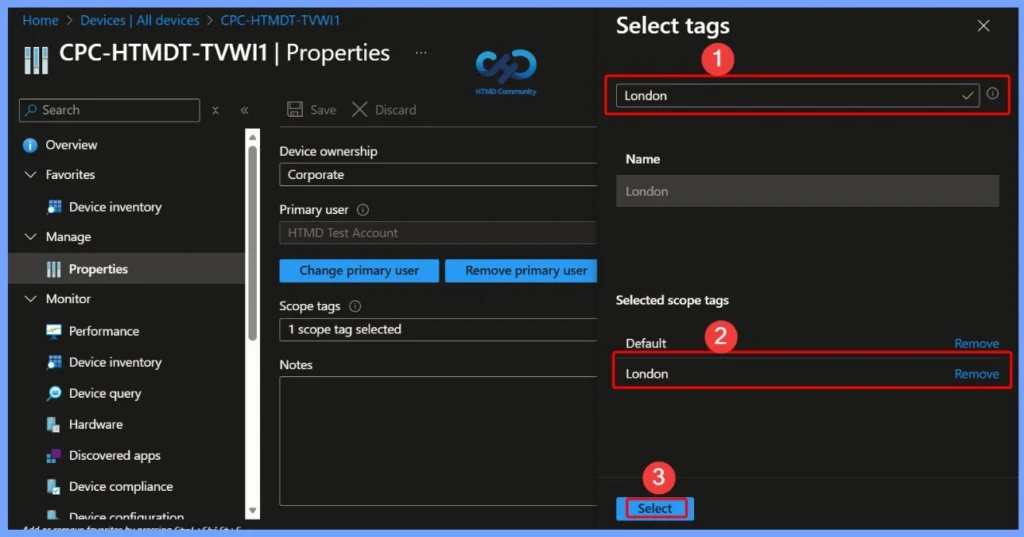Image resolution: width=1024 pixels, height=537 pixels.
Task: Click the 1 scope tag selected field
Action: [x=438, y=329]
